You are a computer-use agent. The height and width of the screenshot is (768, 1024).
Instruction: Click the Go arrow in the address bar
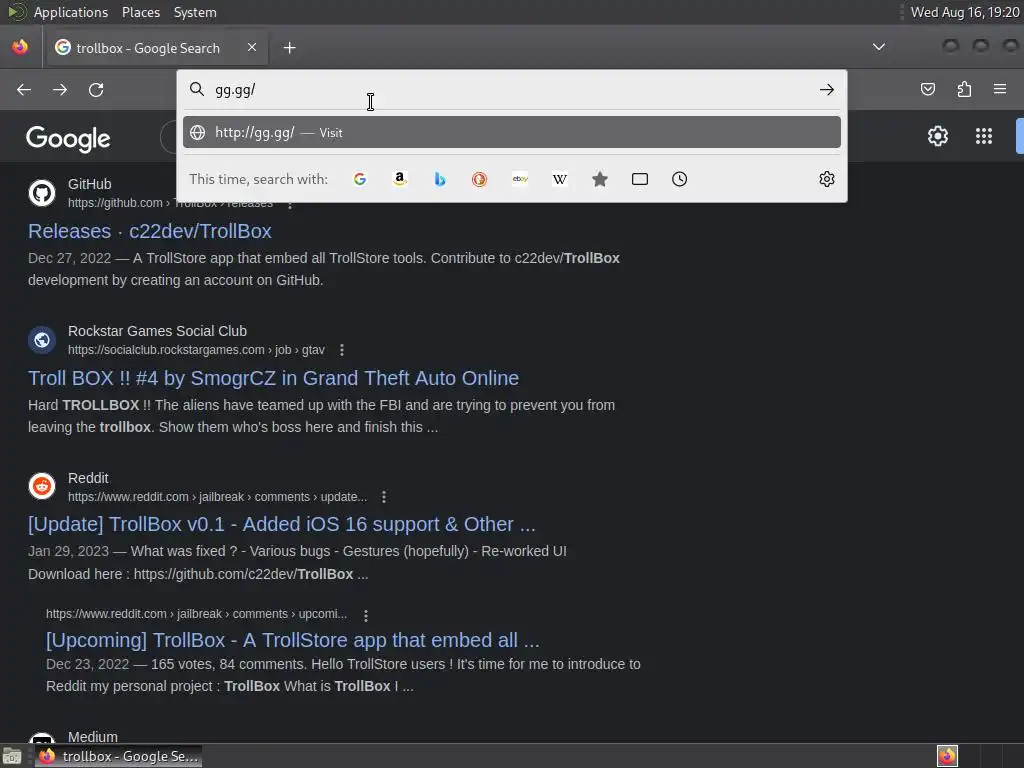pos(827,89)
